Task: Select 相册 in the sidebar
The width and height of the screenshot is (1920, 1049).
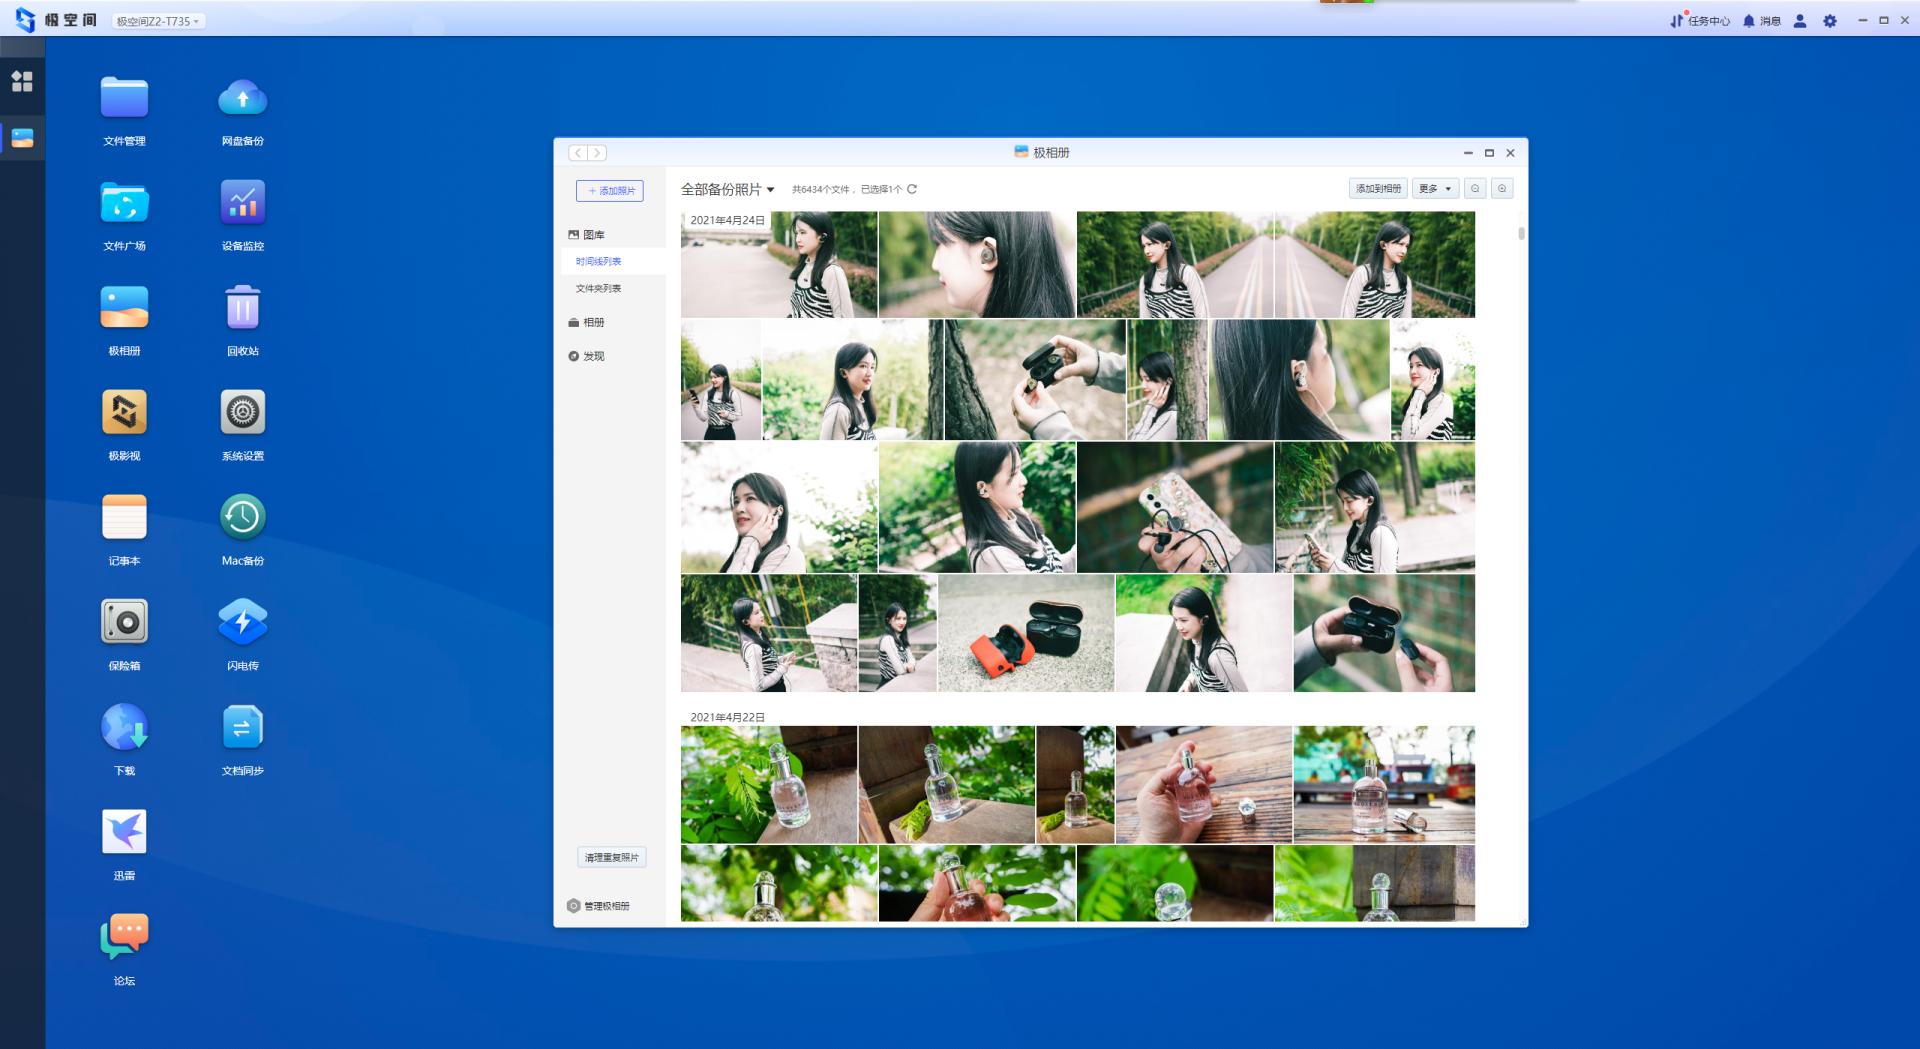Action: point(593,323)
